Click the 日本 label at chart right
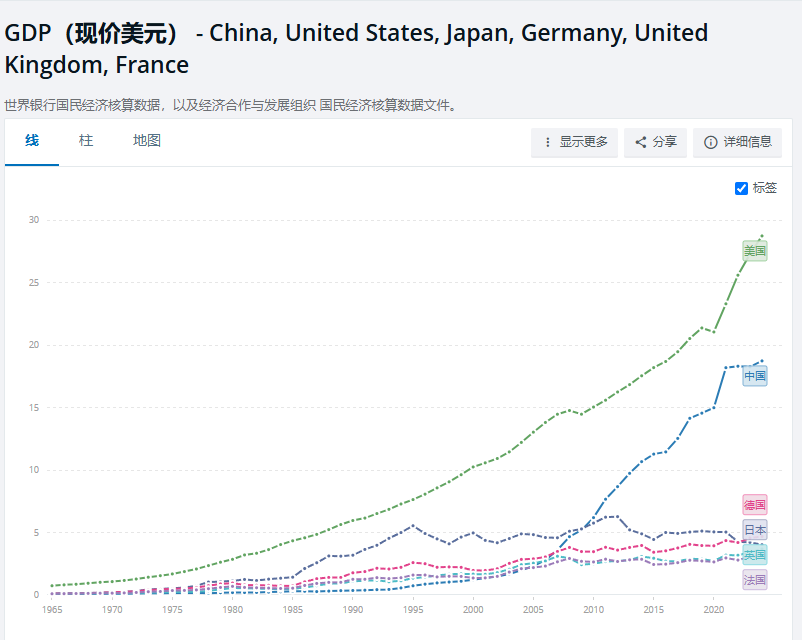 tap(754, 527)
